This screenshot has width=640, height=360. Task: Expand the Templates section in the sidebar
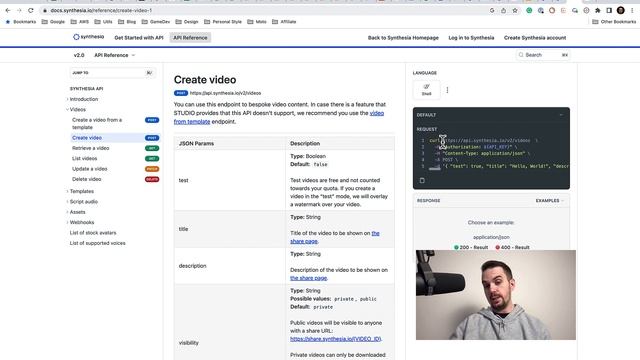pyautogui.click(x=81, y=191)
